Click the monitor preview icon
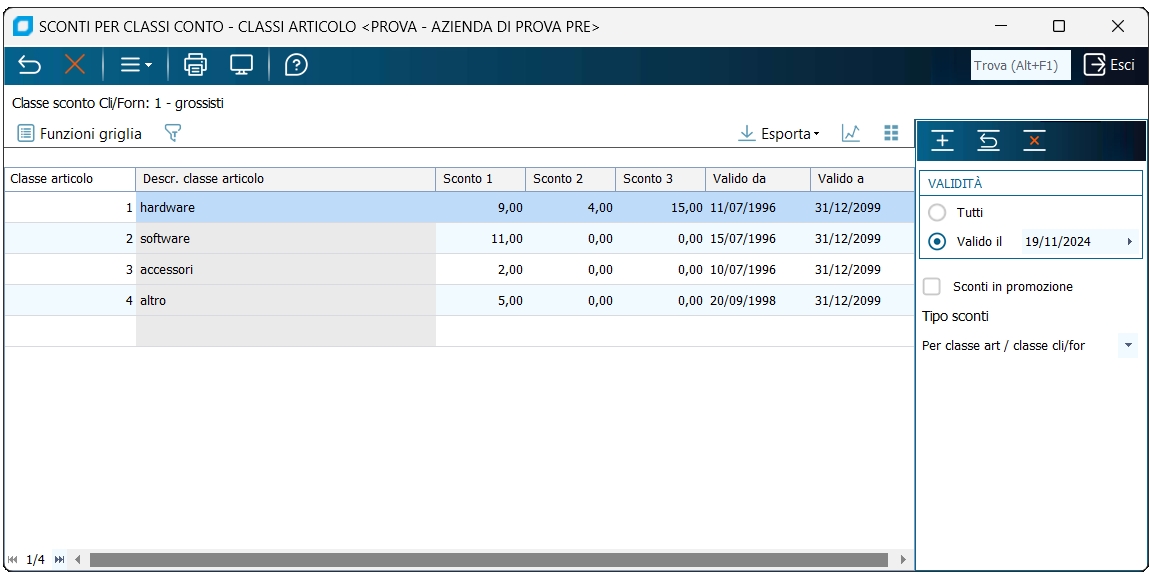The image size is (1150, 574). 241,65
